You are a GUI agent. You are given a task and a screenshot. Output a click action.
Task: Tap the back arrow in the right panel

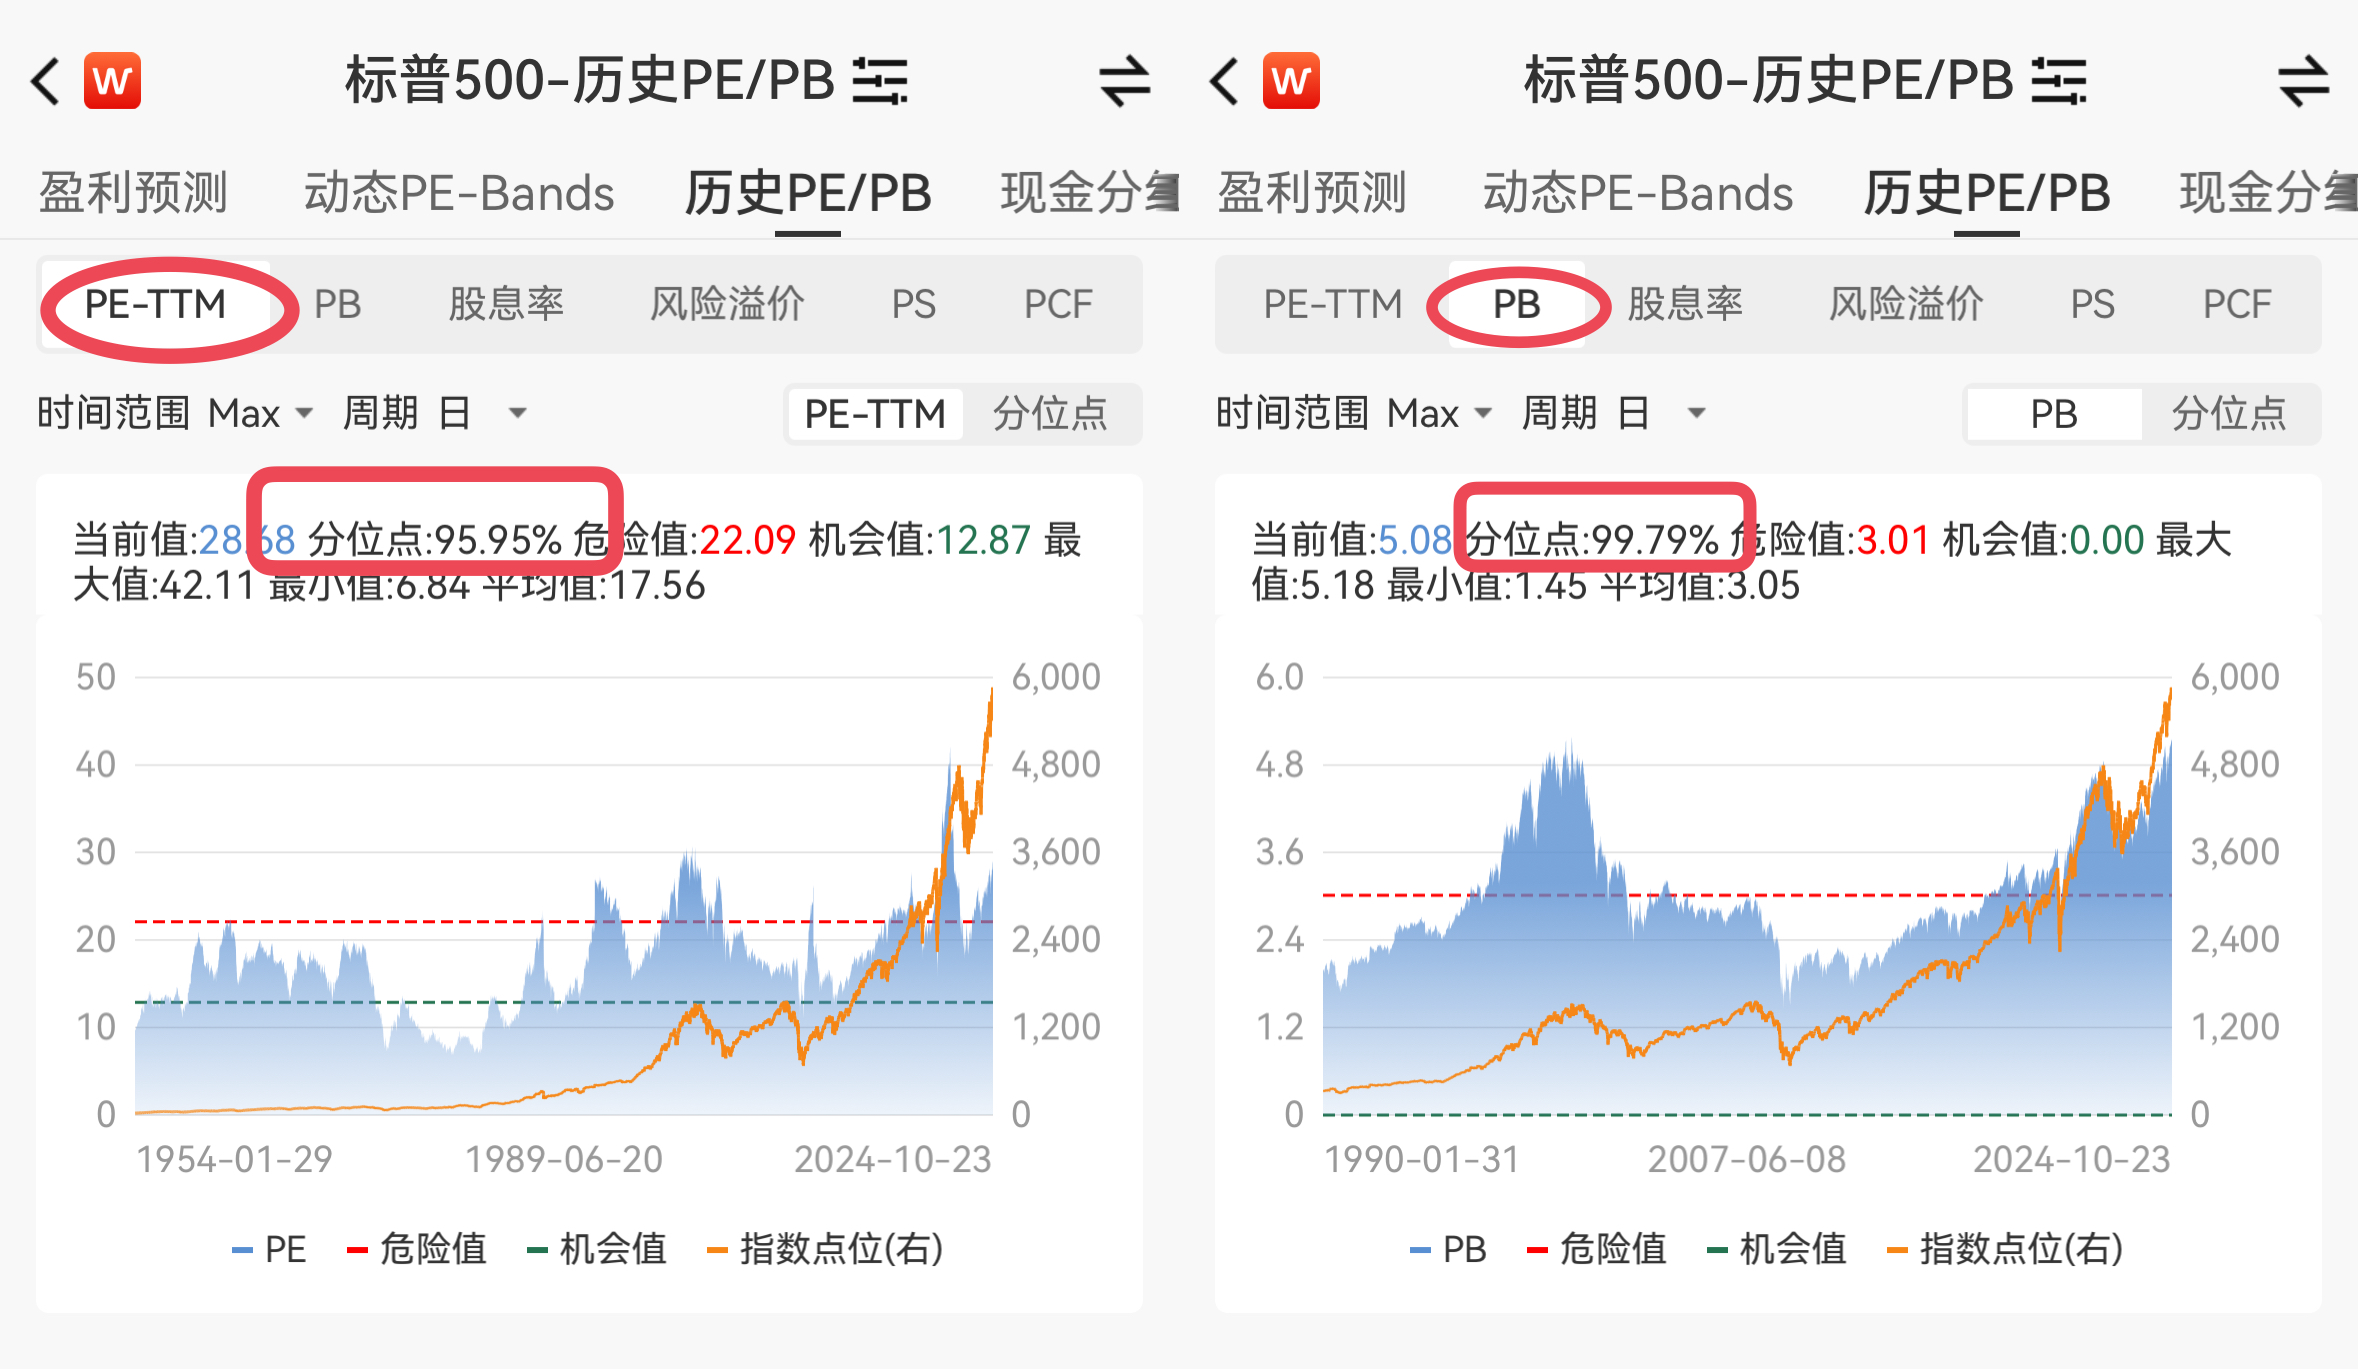point(1225,81)
